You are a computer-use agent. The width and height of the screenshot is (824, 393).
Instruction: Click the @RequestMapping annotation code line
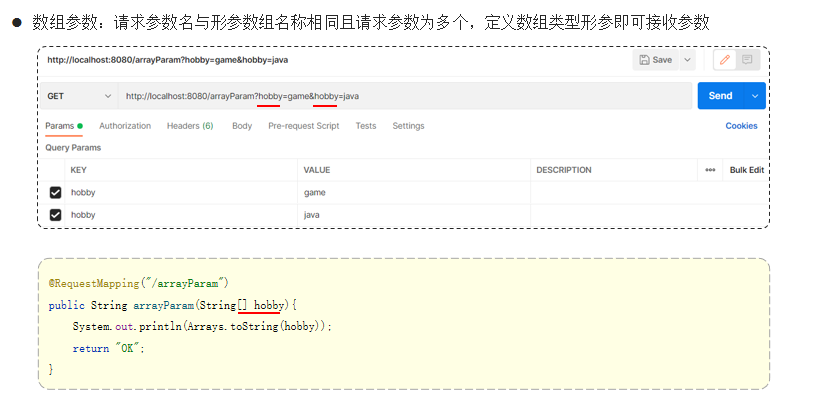click(x=139, y=284)
